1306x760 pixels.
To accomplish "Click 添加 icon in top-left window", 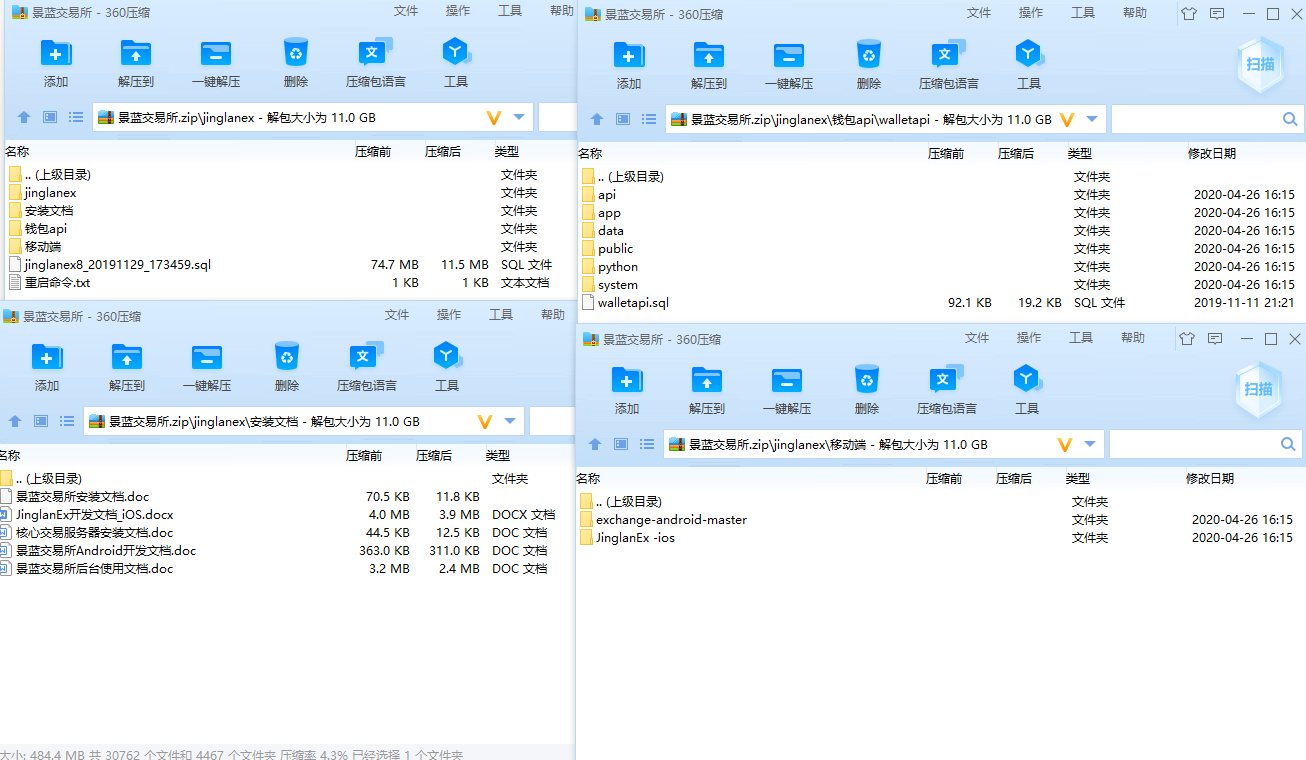I will pyautogui.click(x=56, y=53).
